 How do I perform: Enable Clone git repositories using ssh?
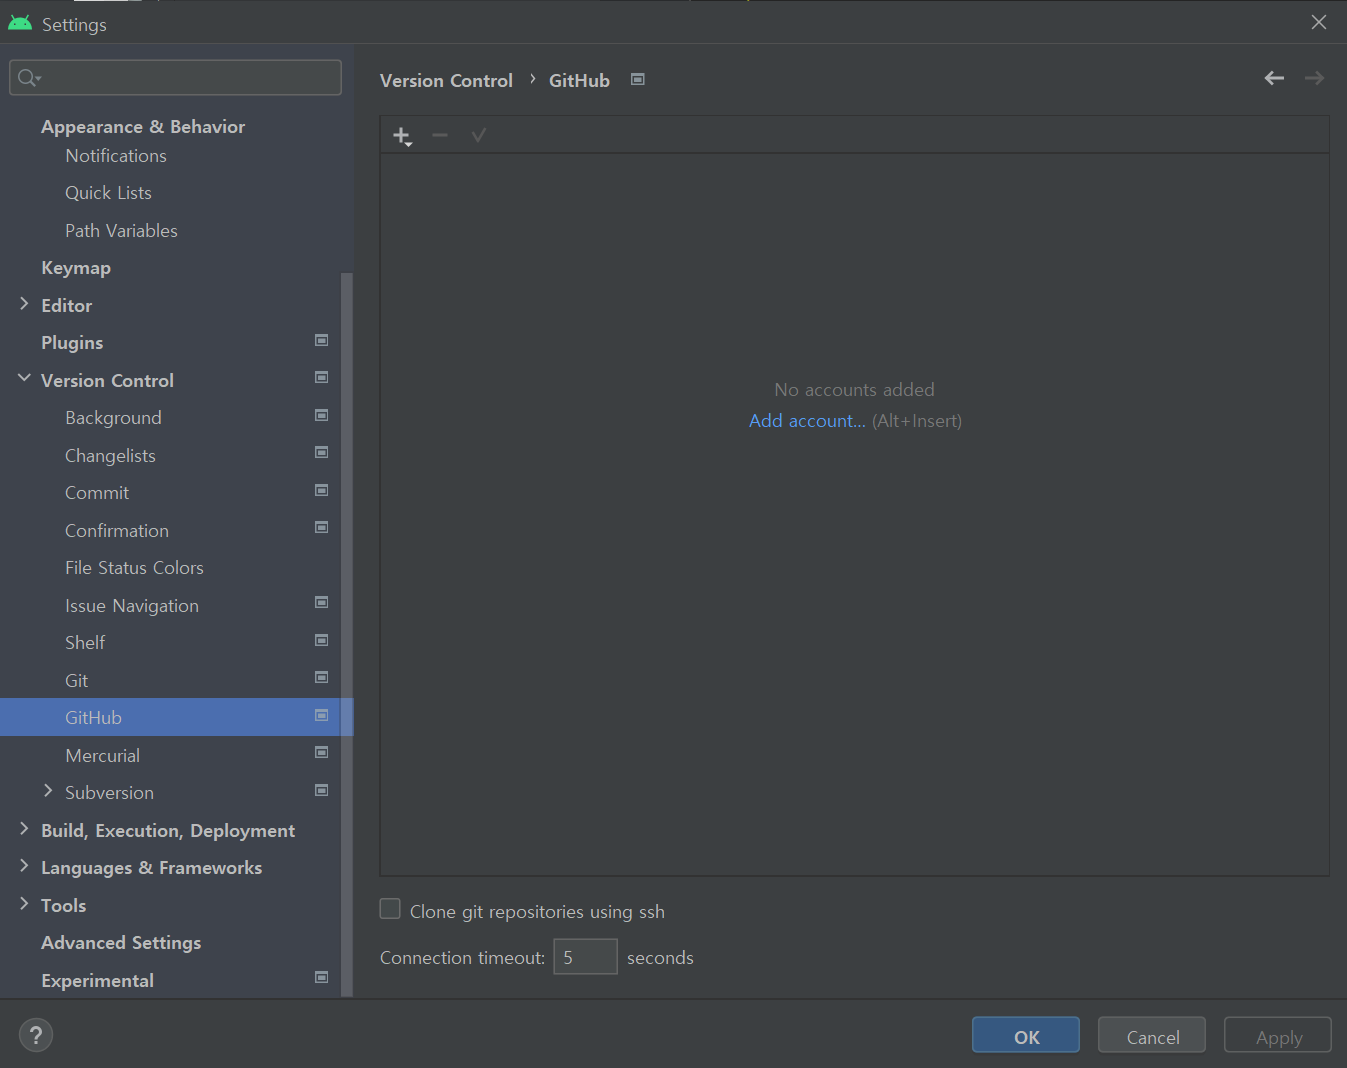click(x=390, y=909)
